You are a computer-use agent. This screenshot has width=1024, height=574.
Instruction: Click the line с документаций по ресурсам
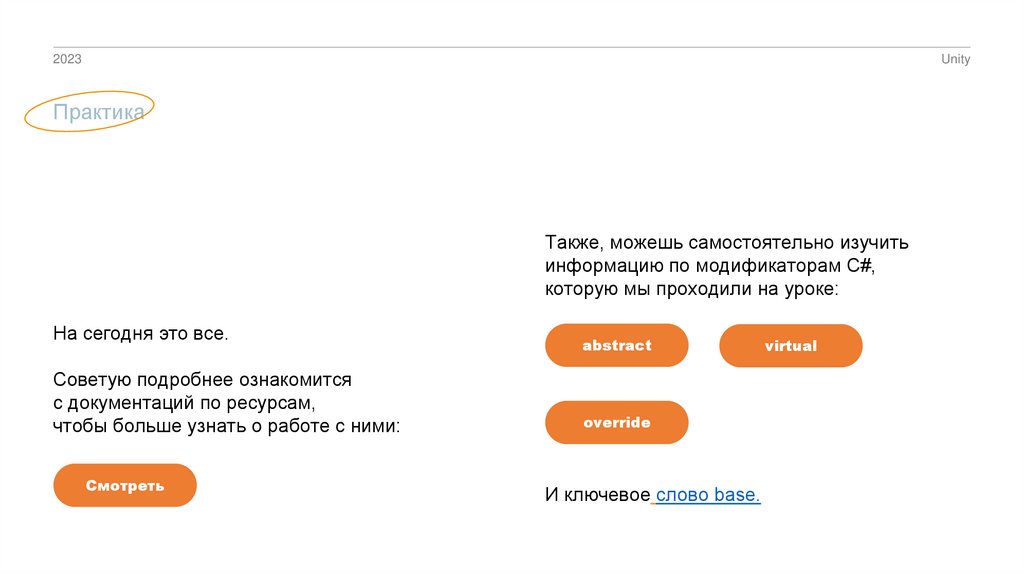pyautogui.click(x=184, y=403)
